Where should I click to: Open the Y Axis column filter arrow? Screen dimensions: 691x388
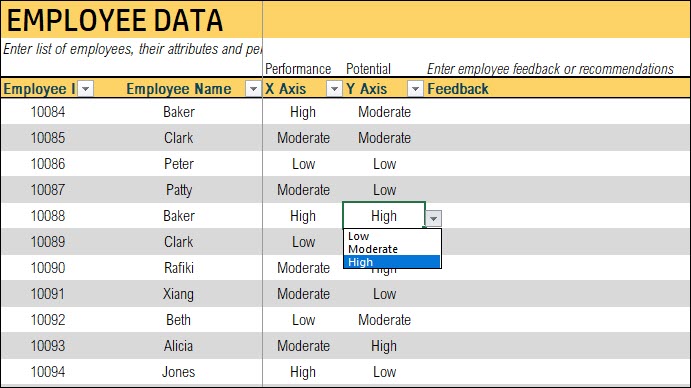[415, 89]
